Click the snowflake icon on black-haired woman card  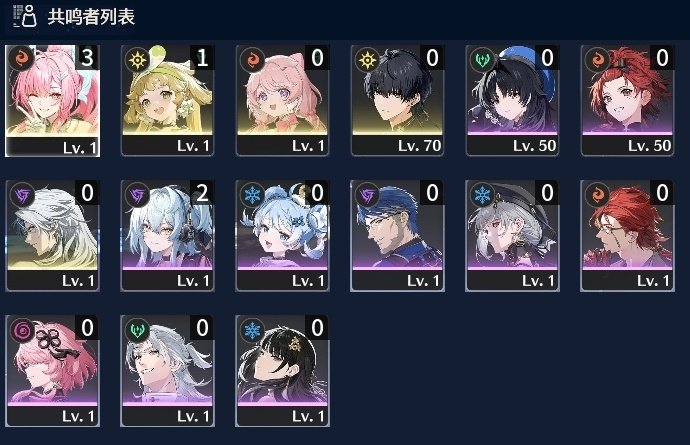[x=252, y=330]
